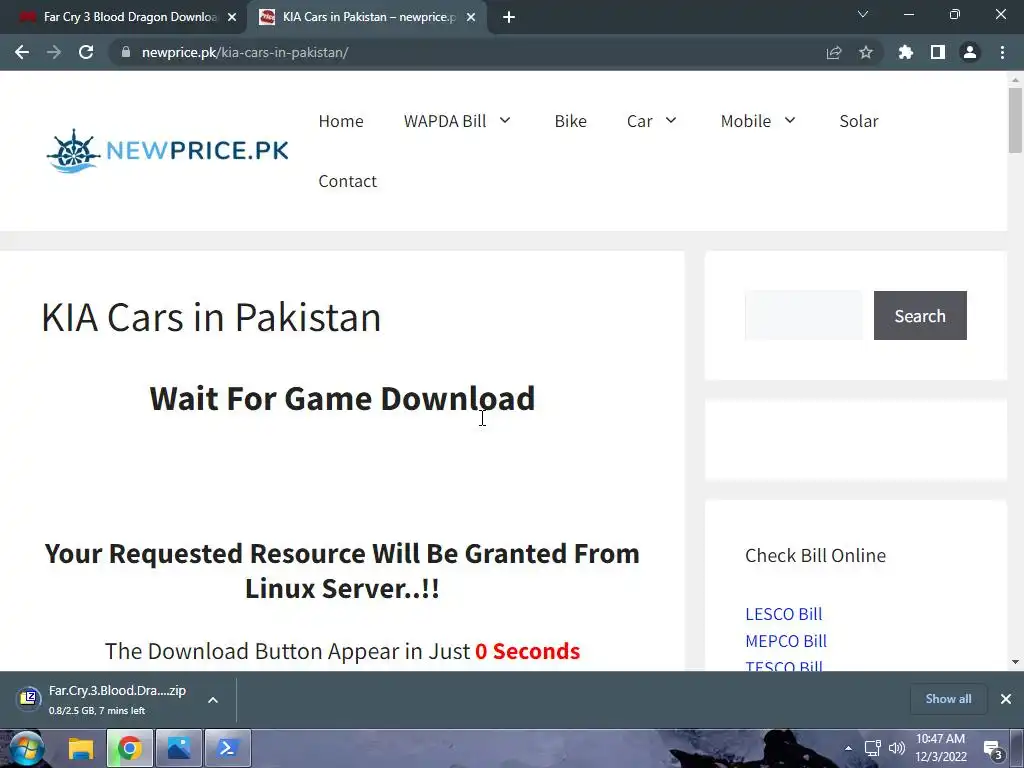Open the Chrome profile menu
The height and width of the screenshot is (768, 1024).
(x=970, y=52)
